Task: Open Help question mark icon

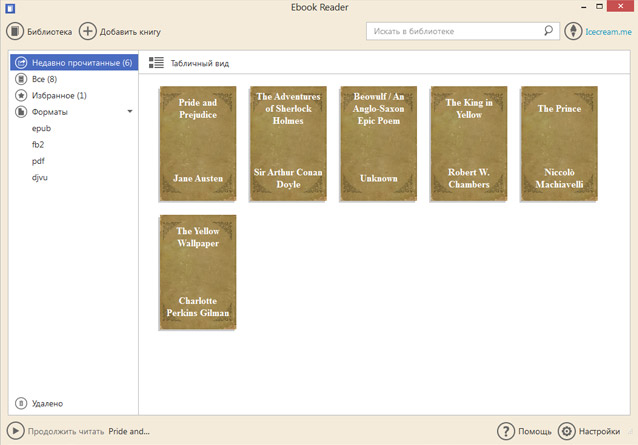Action: (506, 431)
